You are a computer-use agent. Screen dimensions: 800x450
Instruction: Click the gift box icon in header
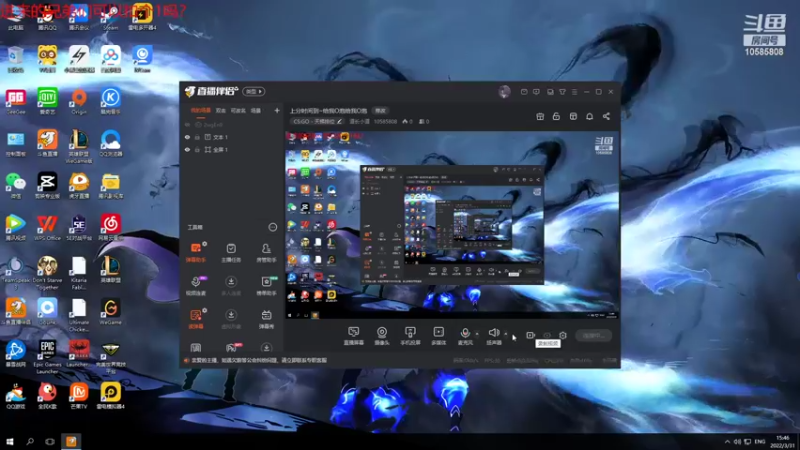tap(540, 116)
